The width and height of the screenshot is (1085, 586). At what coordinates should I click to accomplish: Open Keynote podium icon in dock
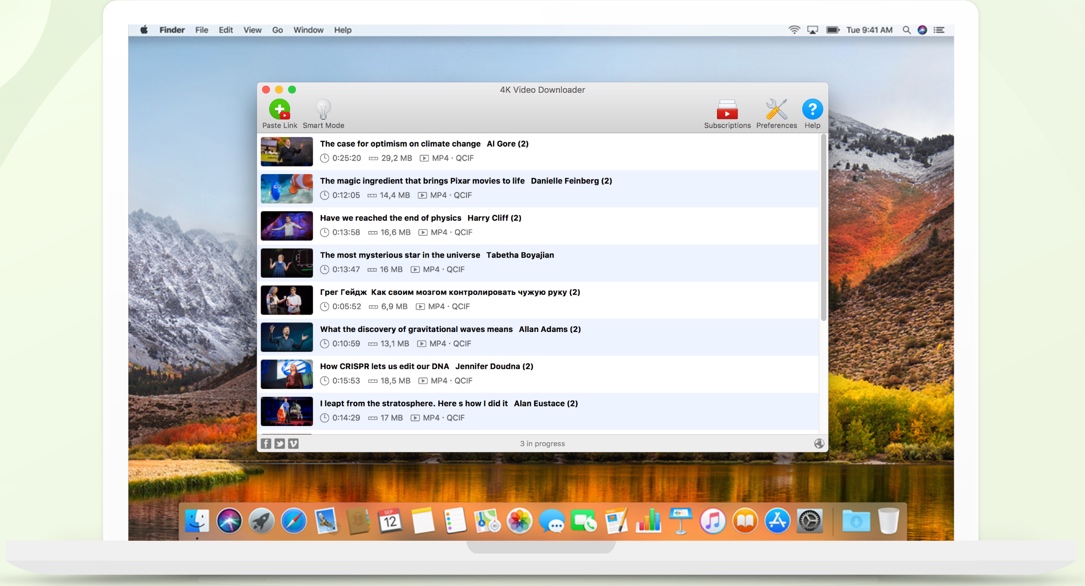(680, 521)
